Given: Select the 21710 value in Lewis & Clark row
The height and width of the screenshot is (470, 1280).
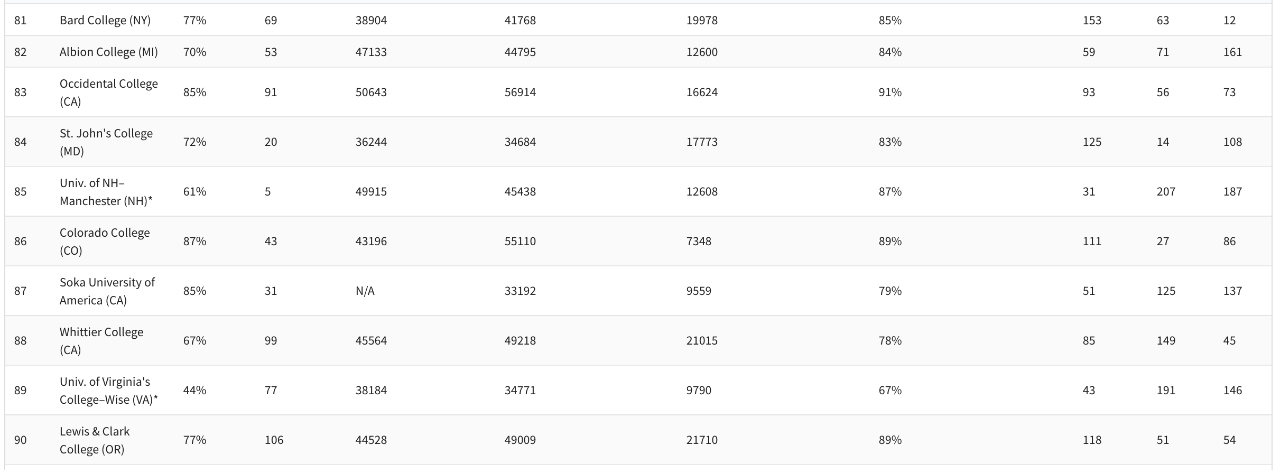Looking at the screenshot, I should click(702, 440).
